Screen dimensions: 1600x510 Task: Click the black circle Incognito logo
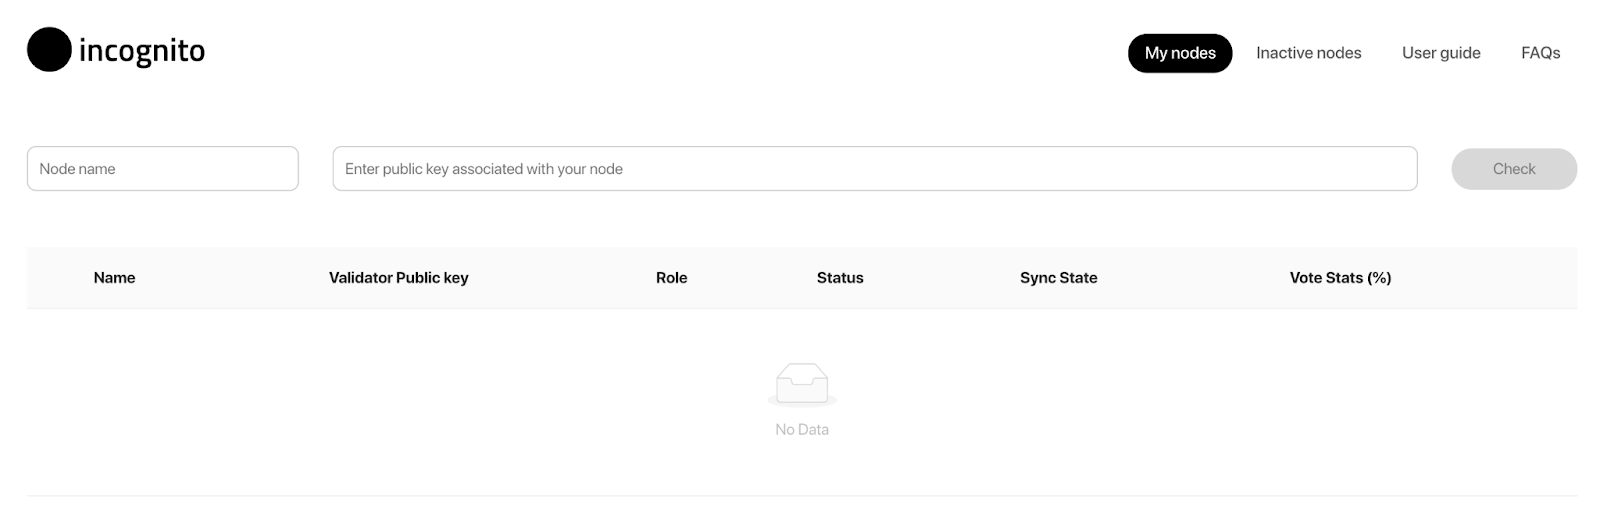[x=49, y=50]
